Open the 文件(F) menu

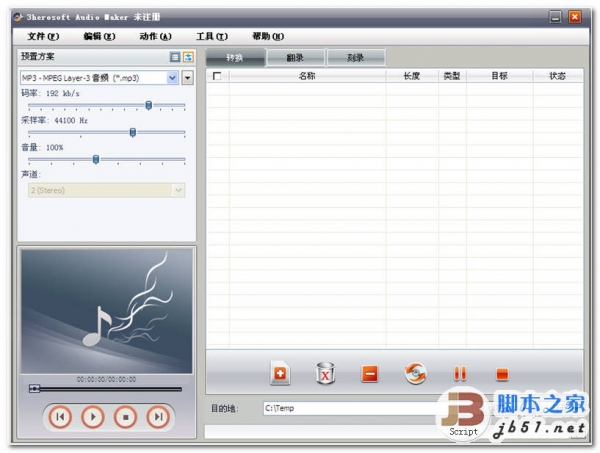[x=43, y=36]
